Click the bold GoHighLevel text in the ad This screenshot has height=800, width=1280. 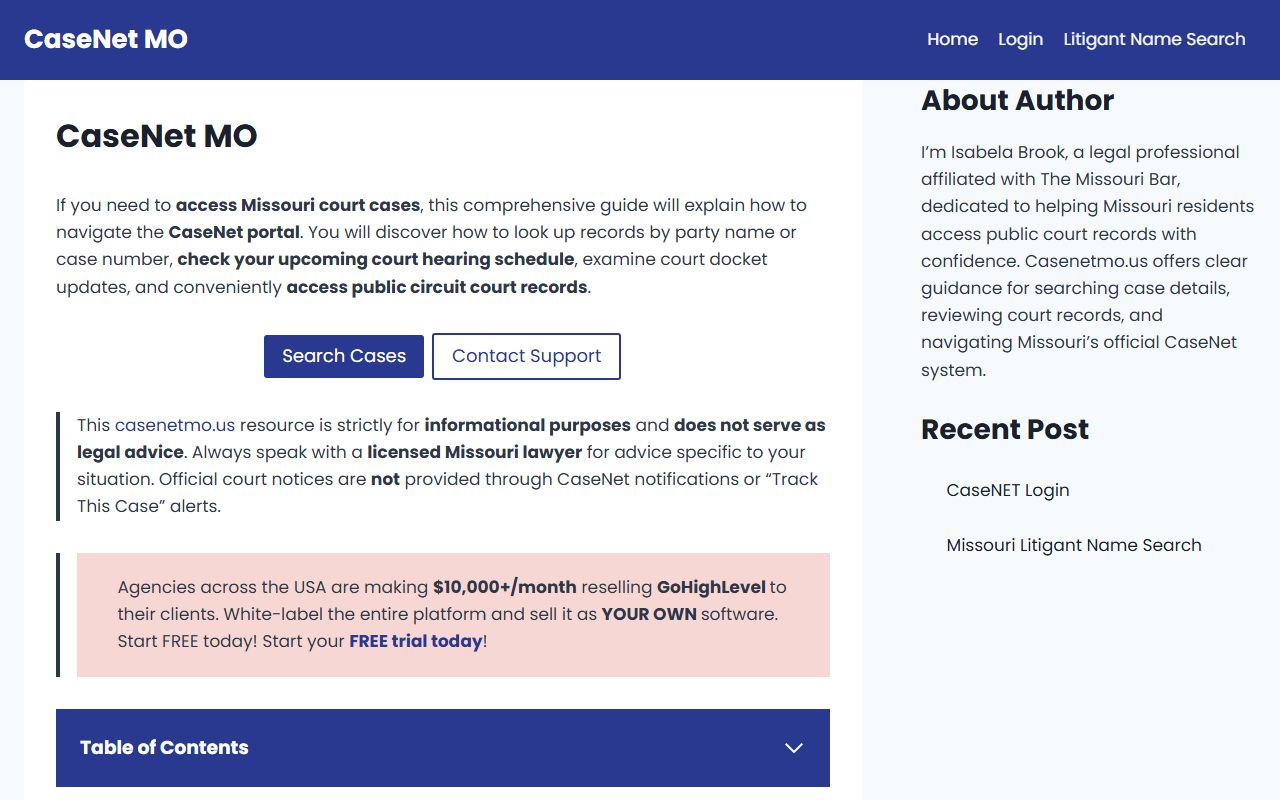pyautogui.click(x=711, y=587)
